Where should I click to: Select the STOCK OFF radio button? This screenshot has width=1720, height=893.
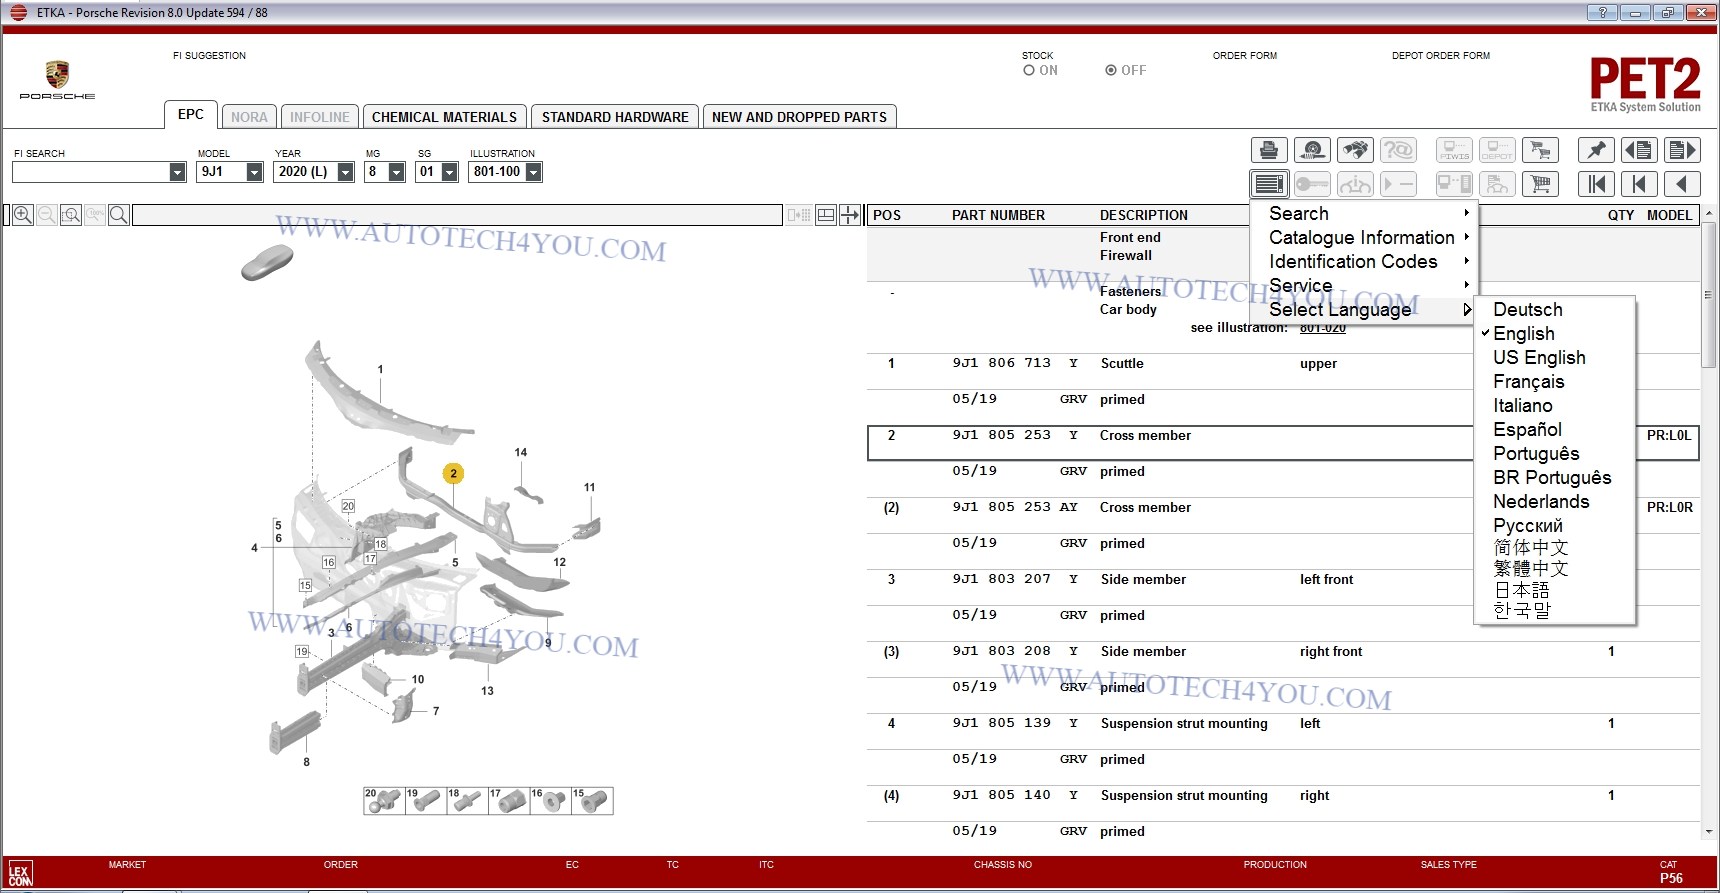(1111, 71)
